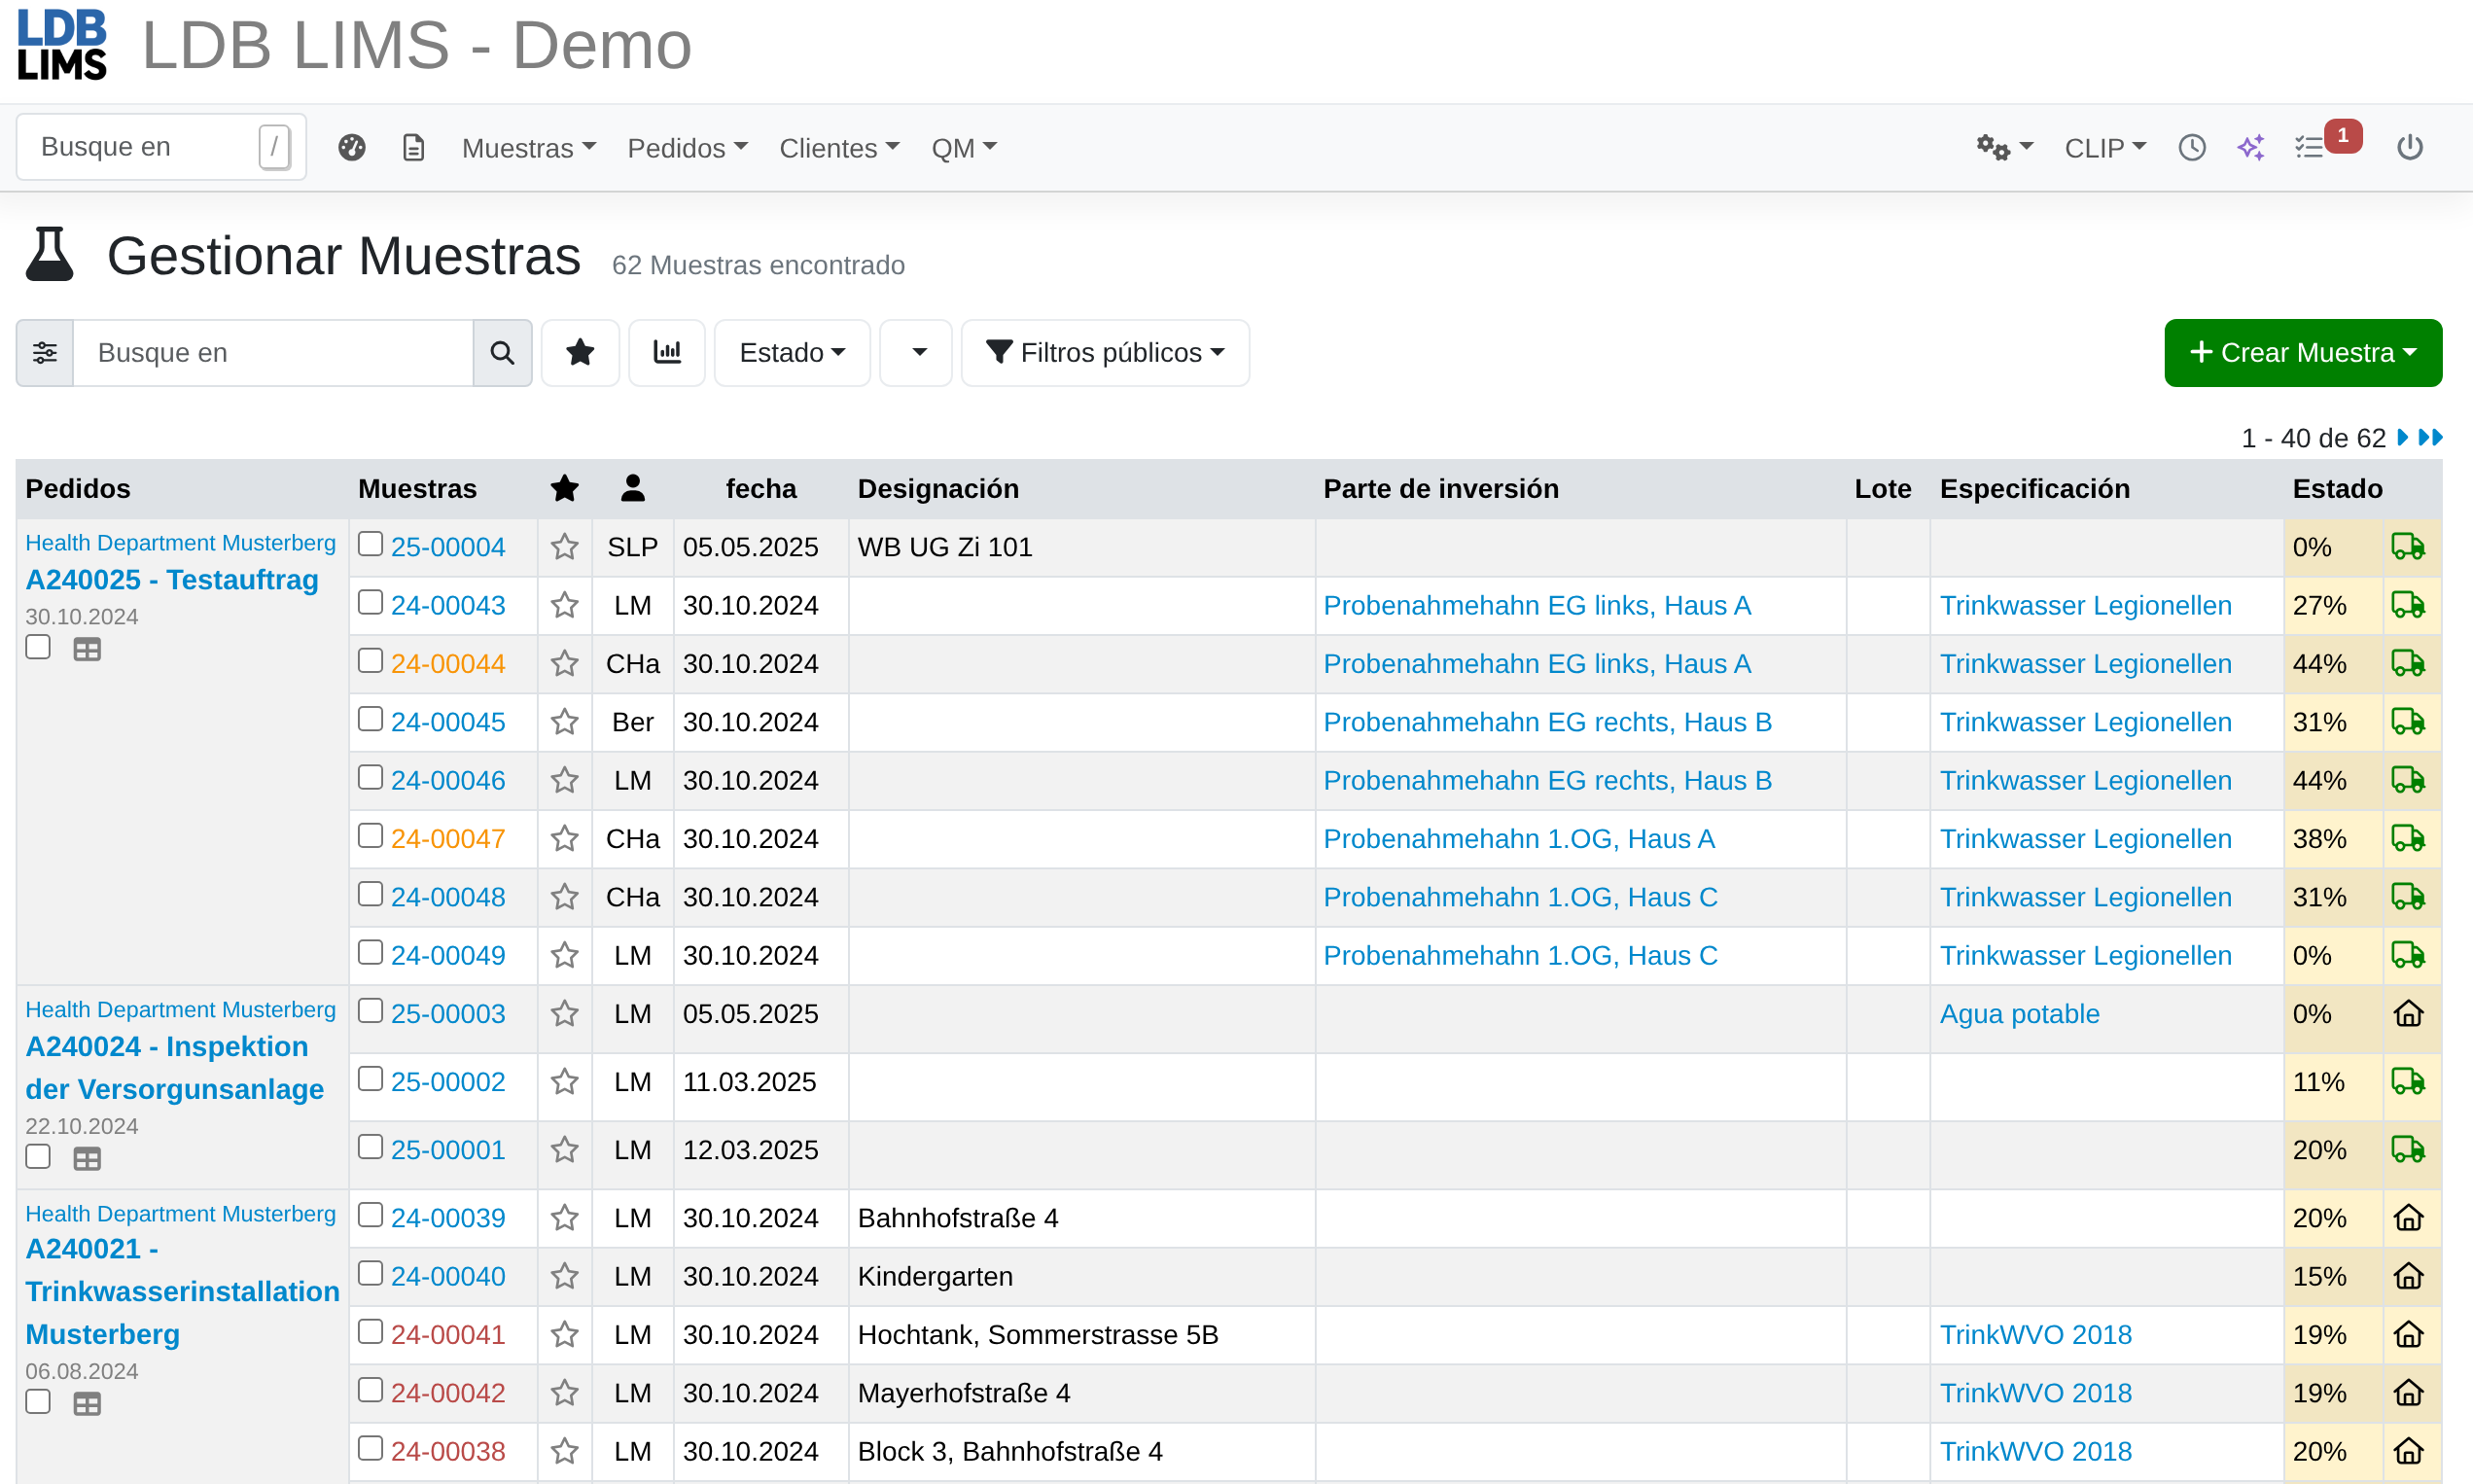This screenshot has height=1484, width=2473.
Task: Click the document icon in the top navbar
Action: coord(413,148)
